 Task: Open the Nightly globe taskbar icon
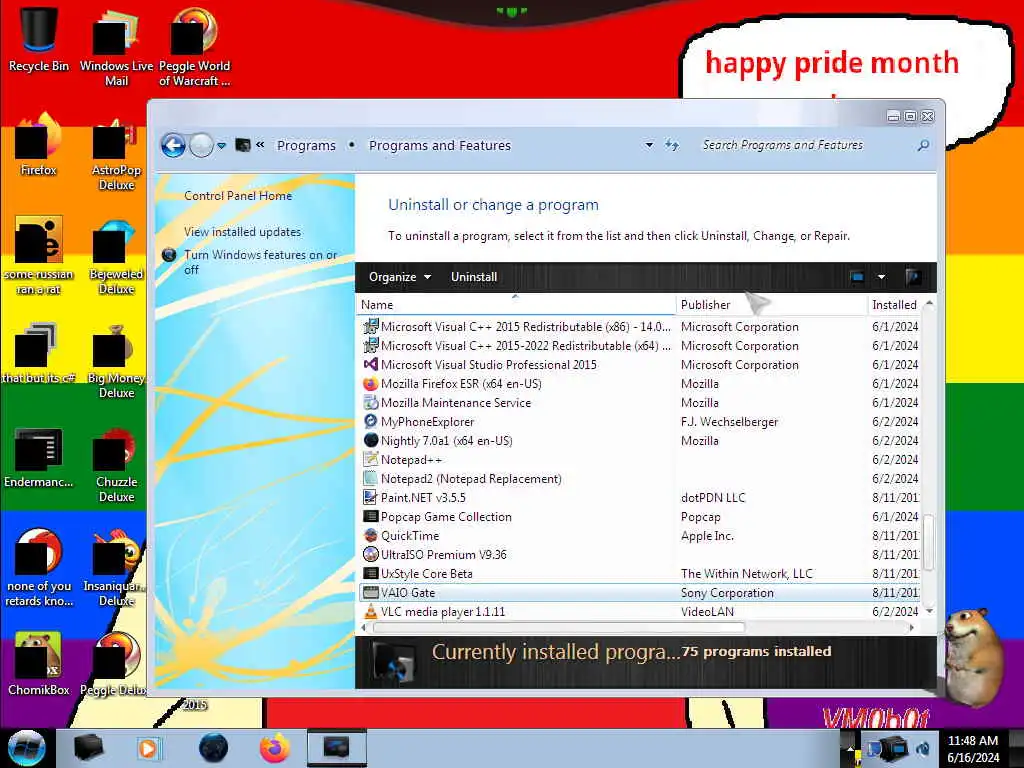214,748
